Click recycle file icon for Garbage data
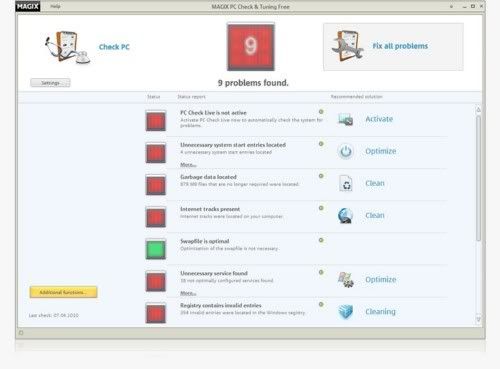The image size is (500, 369). click(346, 183)
